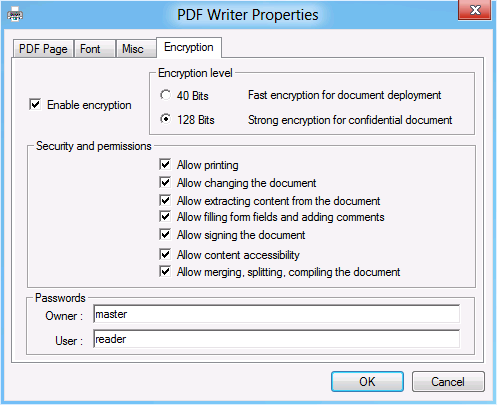The image size is (497, 405).
Task: Disable Allow merging, splitting, compiling the document
Action: coord(165,272)
